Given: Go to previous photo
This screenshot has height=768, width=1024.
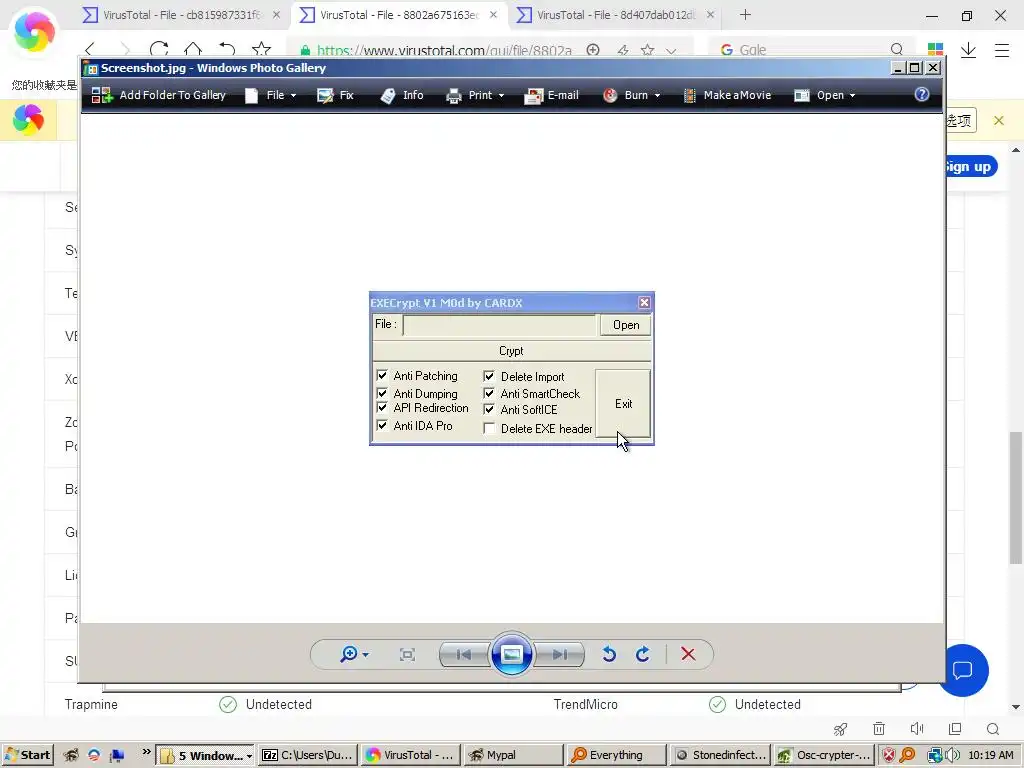Looking at the screenshot, I should click(x=464, y=654).
